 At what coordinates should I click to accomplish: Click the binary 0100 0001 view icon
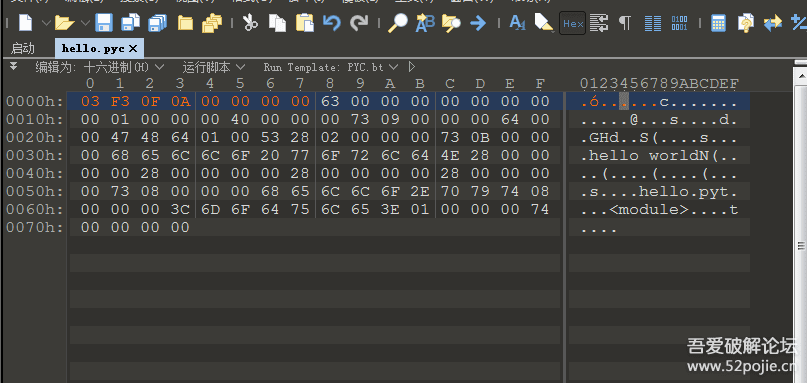(x=679, y=23)
